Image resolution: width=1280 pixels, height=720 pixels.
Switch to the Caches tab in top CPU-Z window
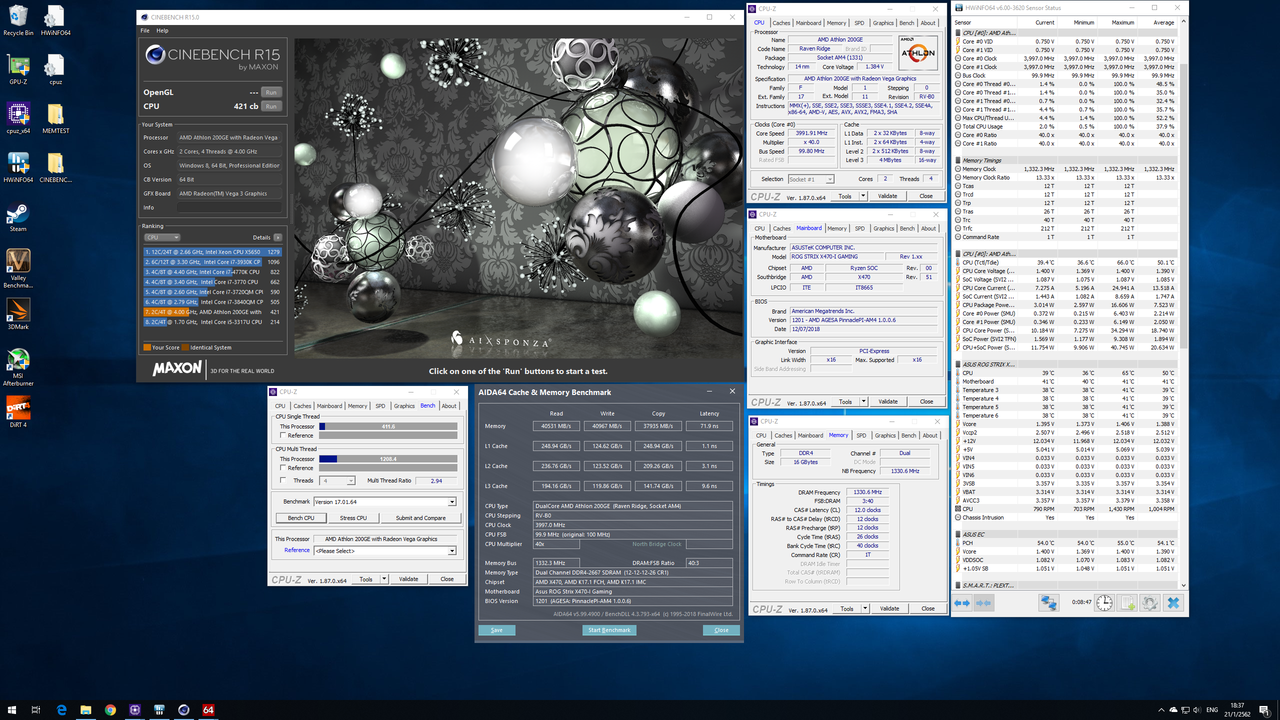tap(782, 23)
